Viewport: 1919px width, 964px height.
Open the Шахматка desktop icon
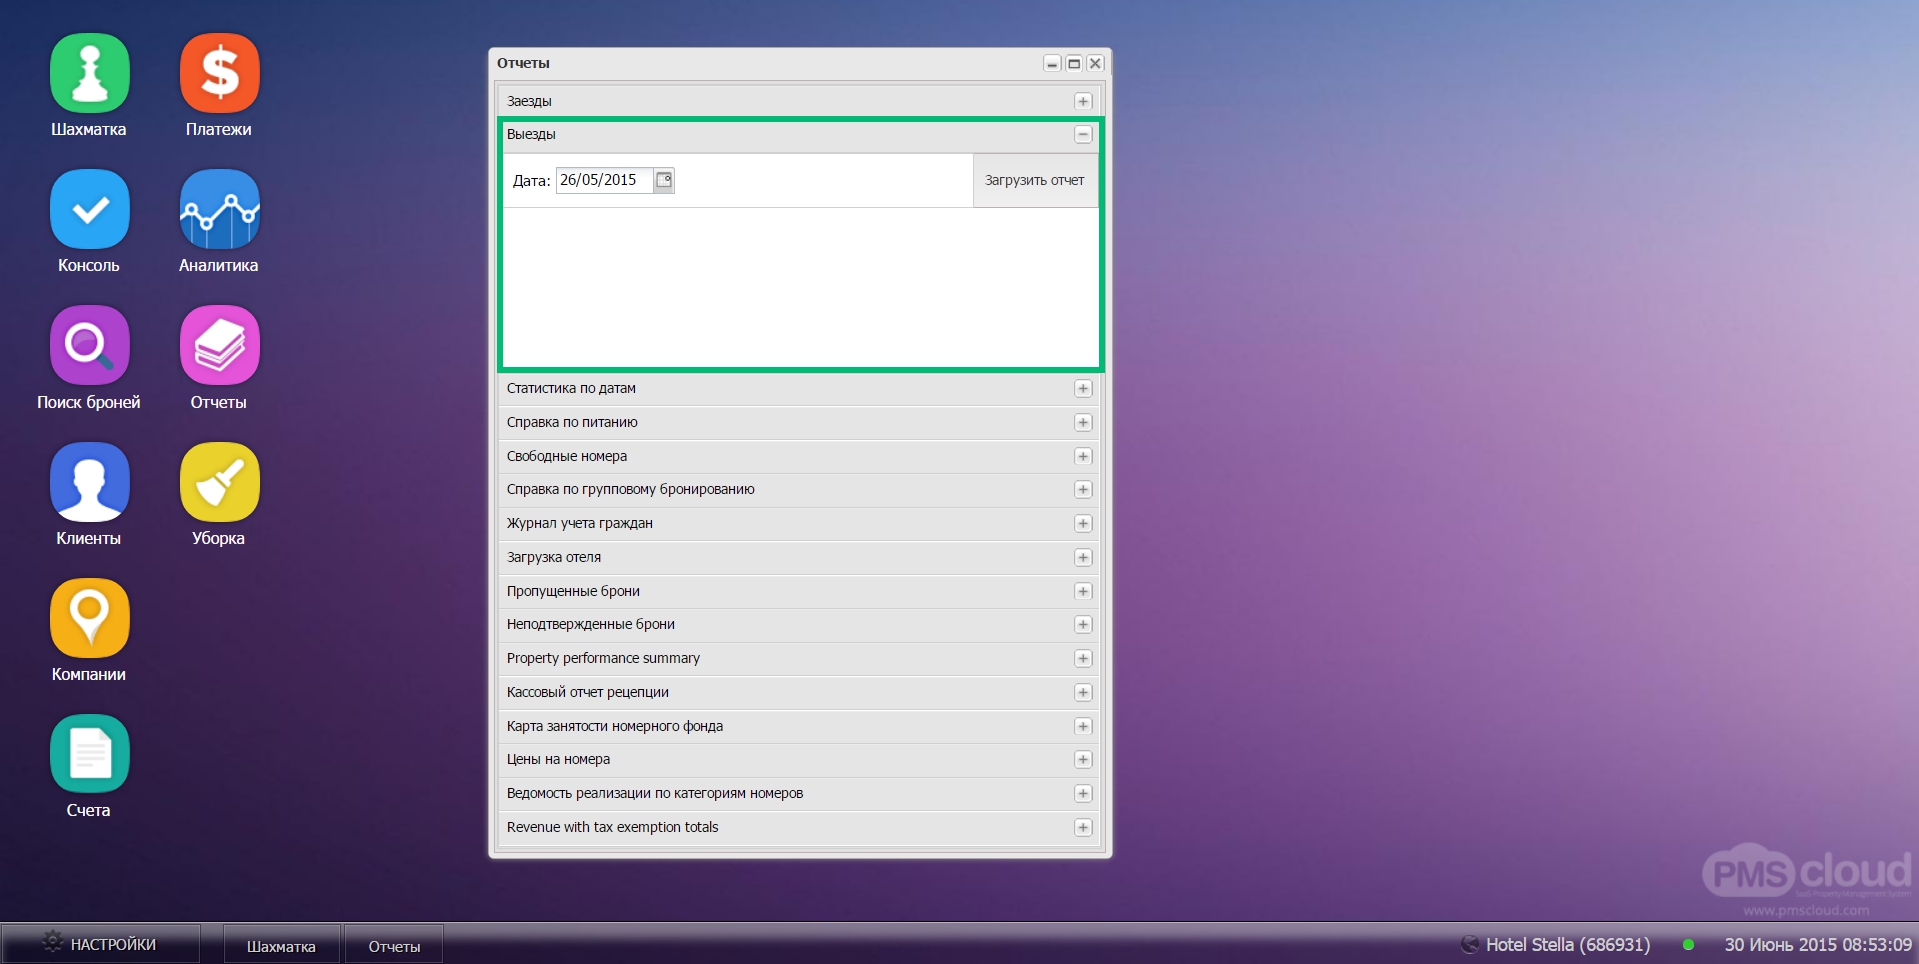90,74
